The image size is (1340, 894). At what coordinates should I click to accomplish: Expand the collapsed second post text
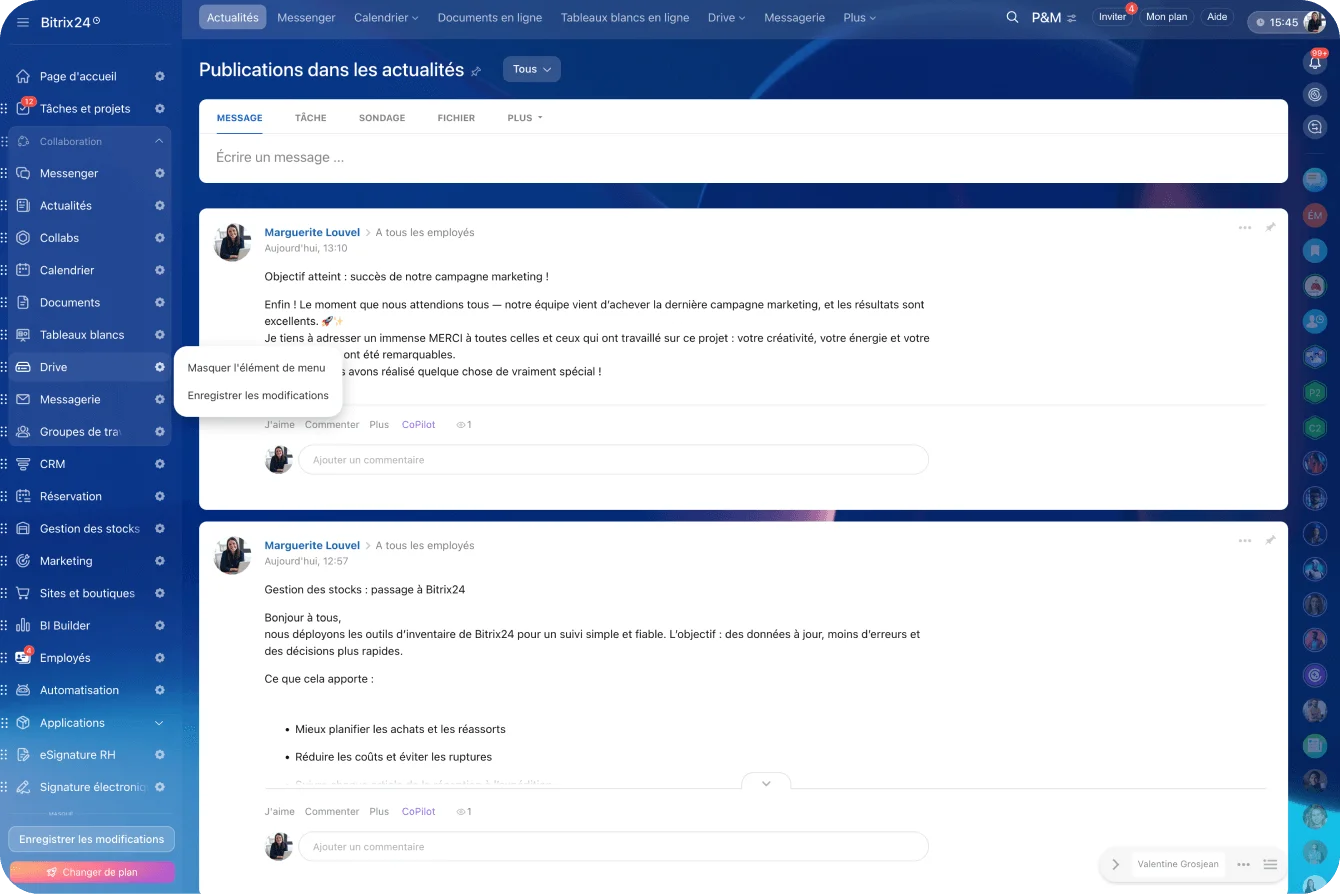(x=766, y=783)
